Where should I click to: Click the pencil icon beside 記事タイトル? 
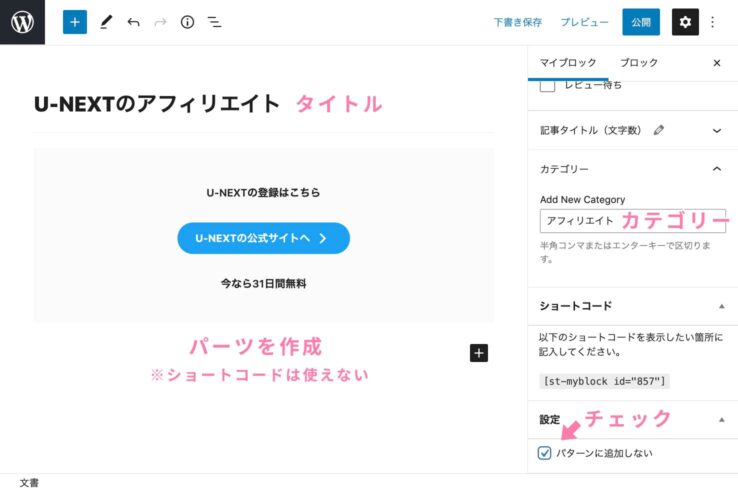point(659,130)
